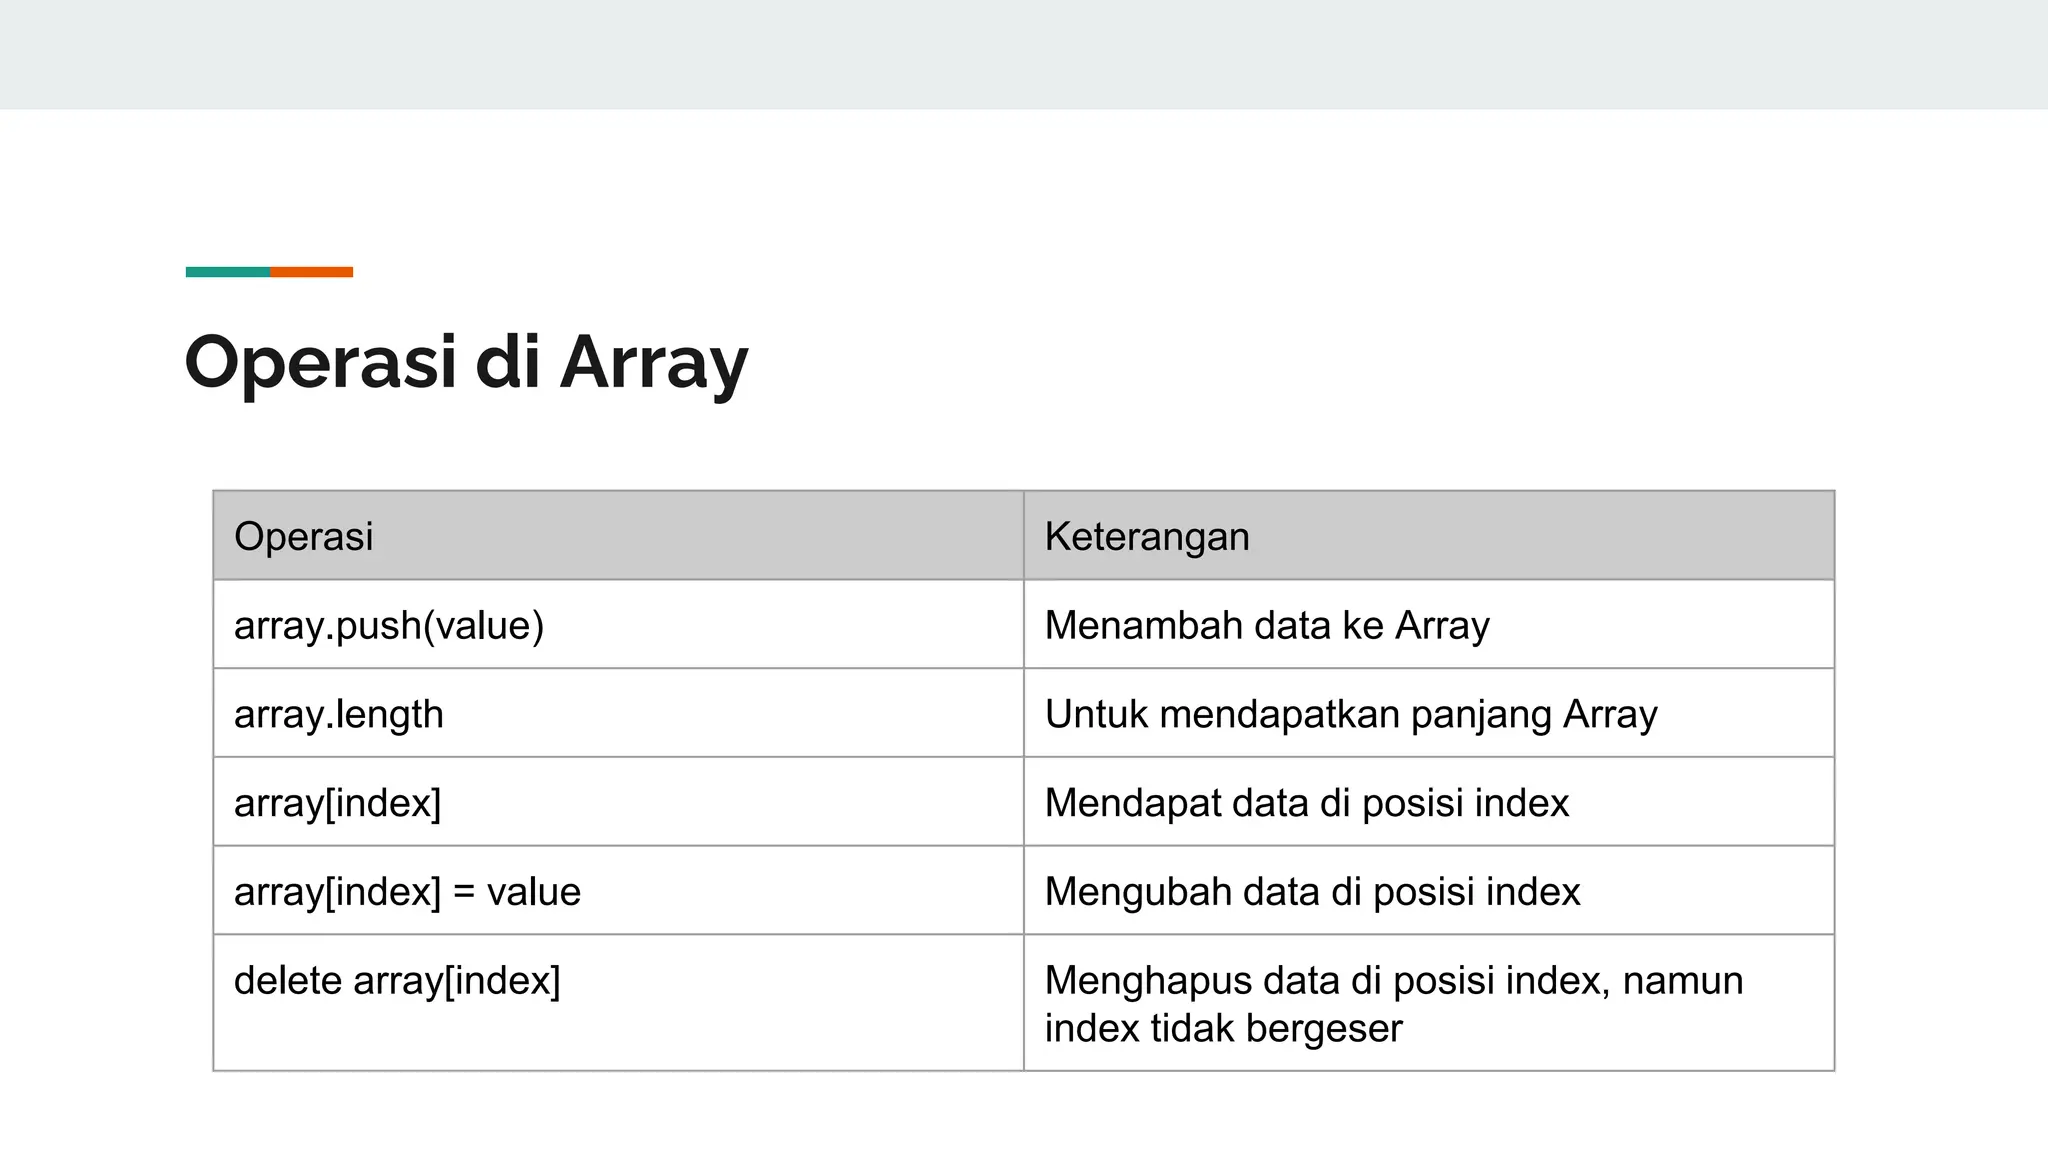Select the 'delete array[index]' table cell
The height and width of the screenshot is (1152, 2048).
[x=618, y=1003]
